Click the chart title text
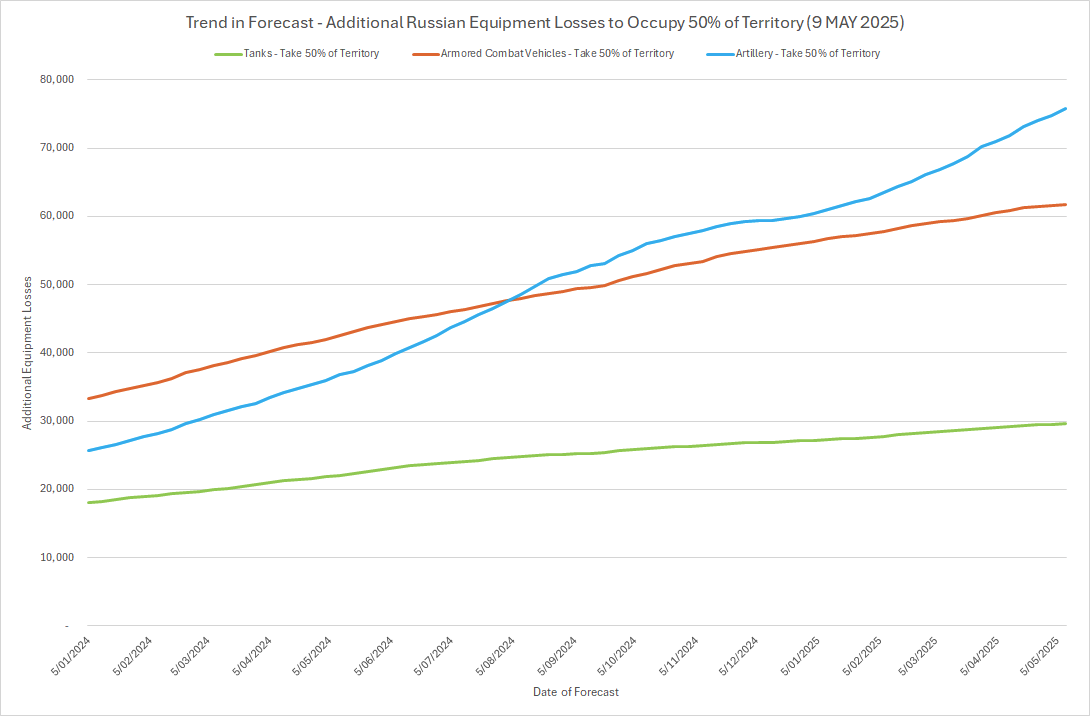Screen dimensions: 1090x716 (x=545, y=22)
